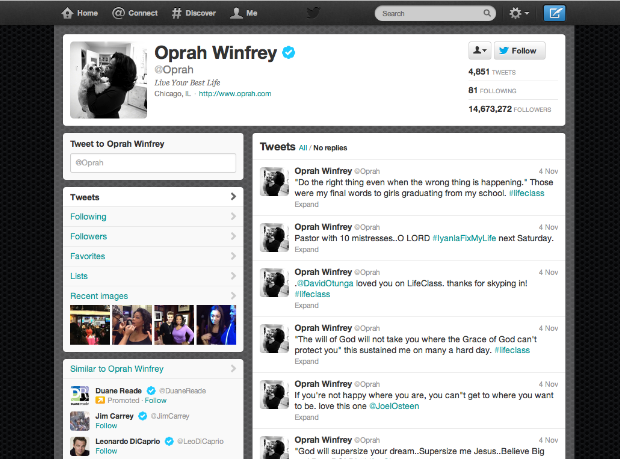Open first recent image of crowd

(x=90, y=325)
